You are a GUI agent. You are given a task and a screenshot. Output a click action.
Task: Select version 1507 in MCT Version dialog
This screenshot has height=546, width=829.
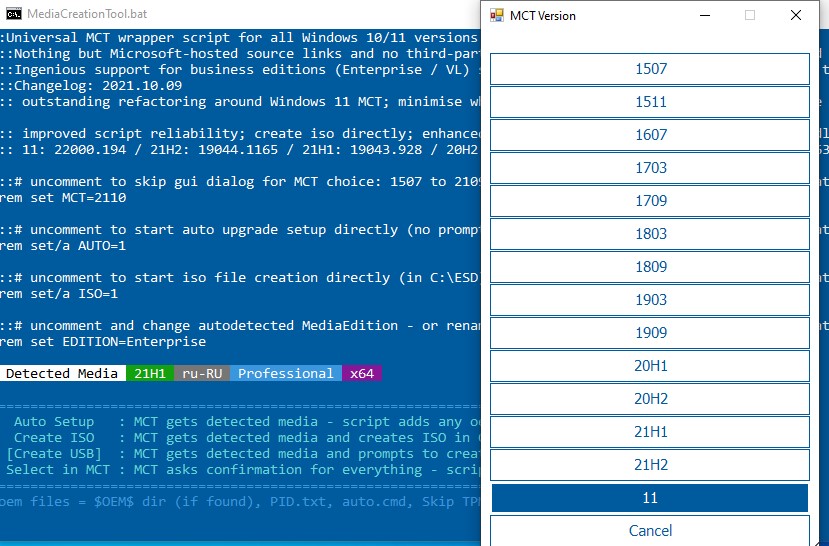(650, 69)
